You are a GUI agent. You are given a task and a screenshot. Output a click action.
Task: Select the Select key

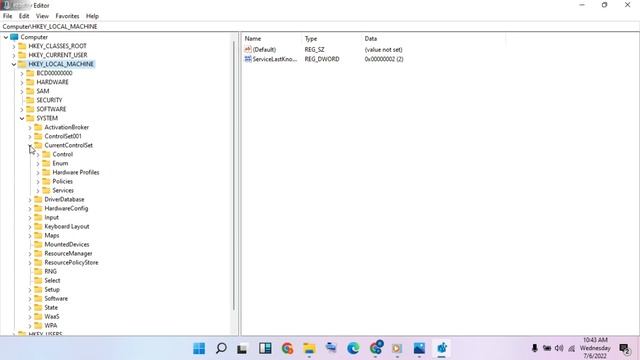(52, 280)
